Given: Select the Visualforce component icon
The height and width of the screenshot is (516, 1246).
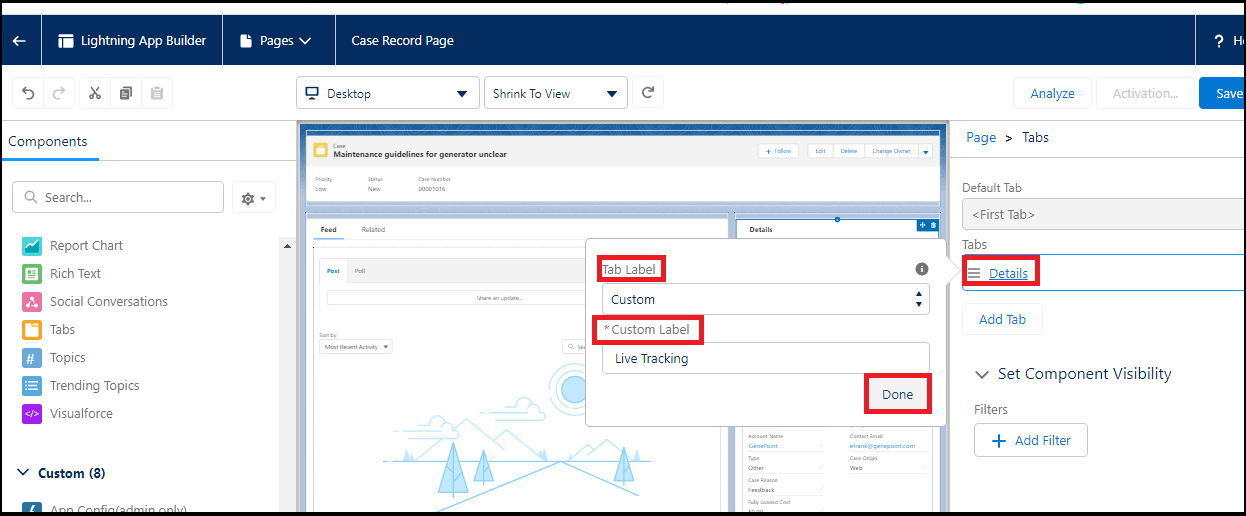Looking at the screenshot, I should pyautogui.click(x=32, y=413).
